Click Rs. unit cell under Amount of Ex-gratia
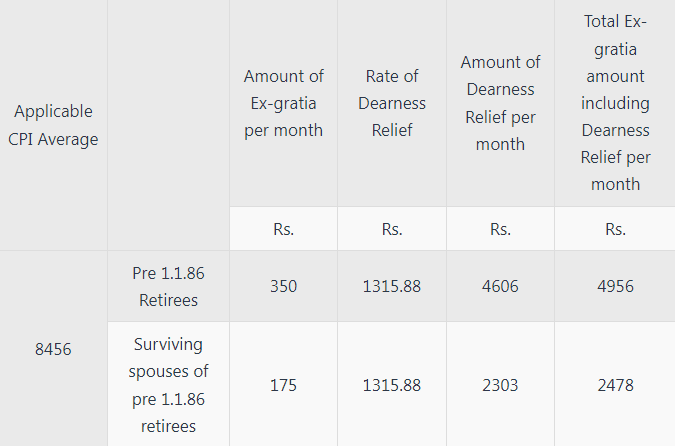This screenshot has height=446, width=675. click(283, 229)
